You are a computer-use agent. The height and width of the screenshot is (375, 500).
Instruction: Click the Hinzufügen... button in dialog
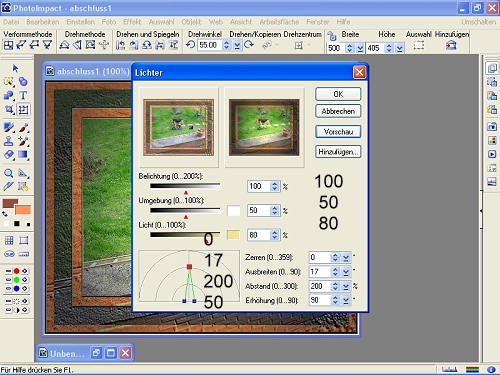coord(338,152)
